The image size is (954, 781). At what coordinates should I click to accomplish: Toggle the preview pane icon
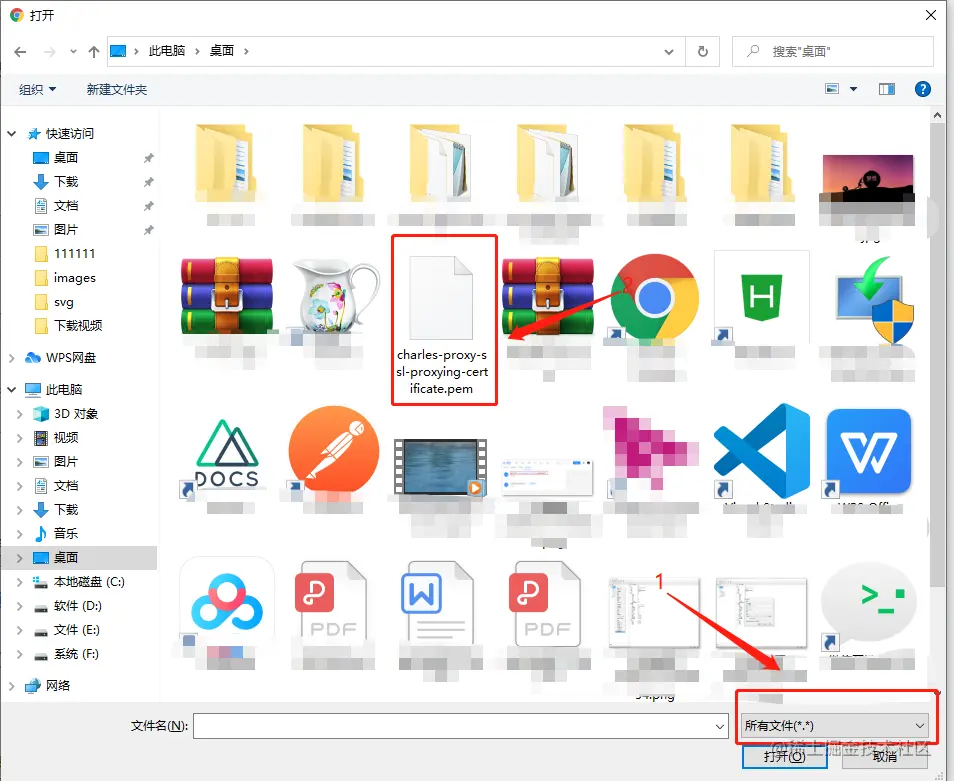[886, 89]
